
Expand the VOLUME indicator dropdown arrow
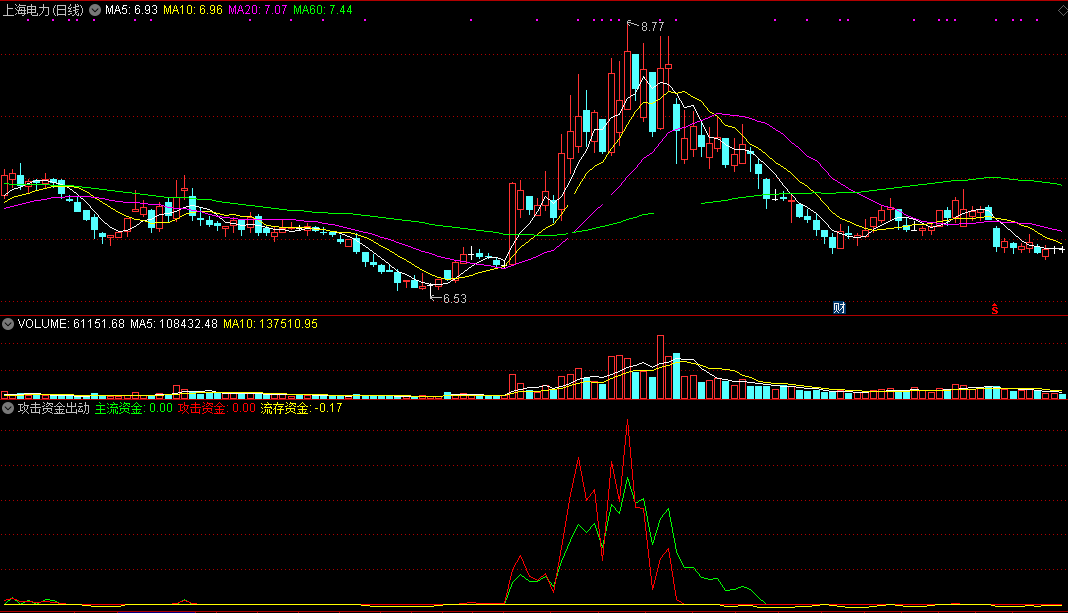[8, 324]
